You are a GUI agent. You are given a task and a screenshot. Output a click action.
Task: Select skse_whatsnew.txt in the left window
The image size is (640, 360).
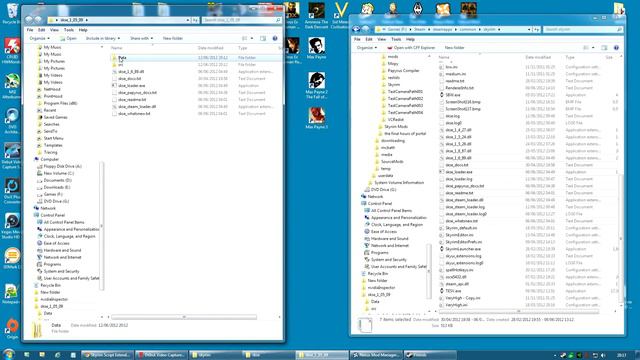coord(134,113)
